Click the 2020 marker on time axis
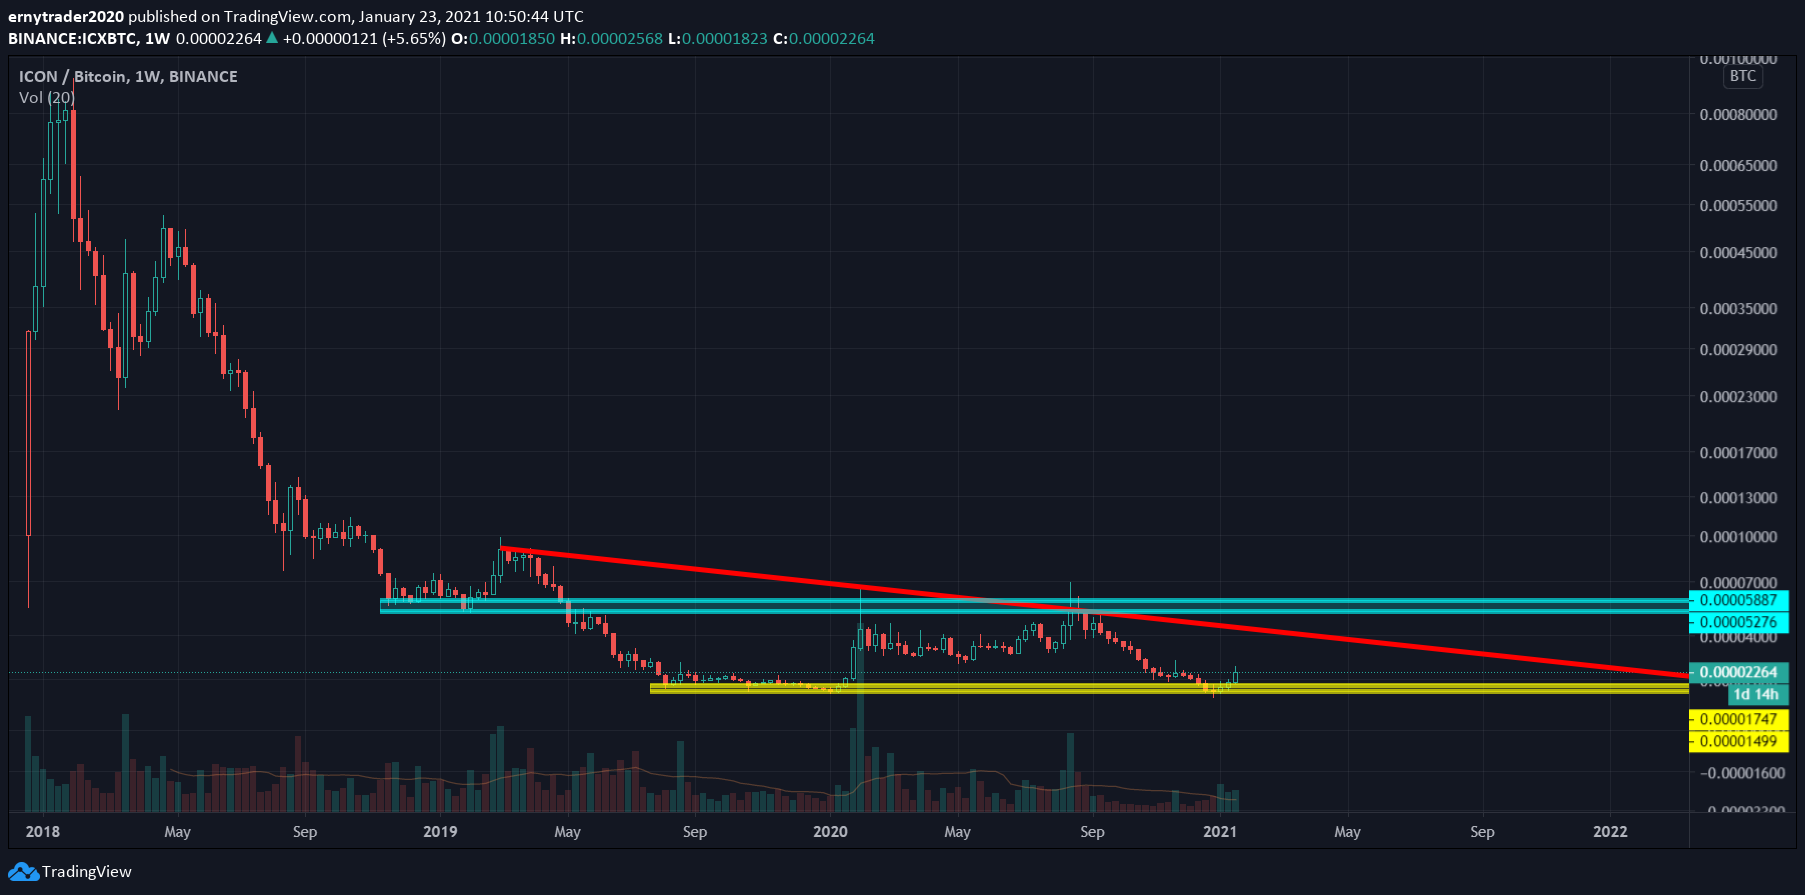The image size is (1805, 895). (830, 832)
